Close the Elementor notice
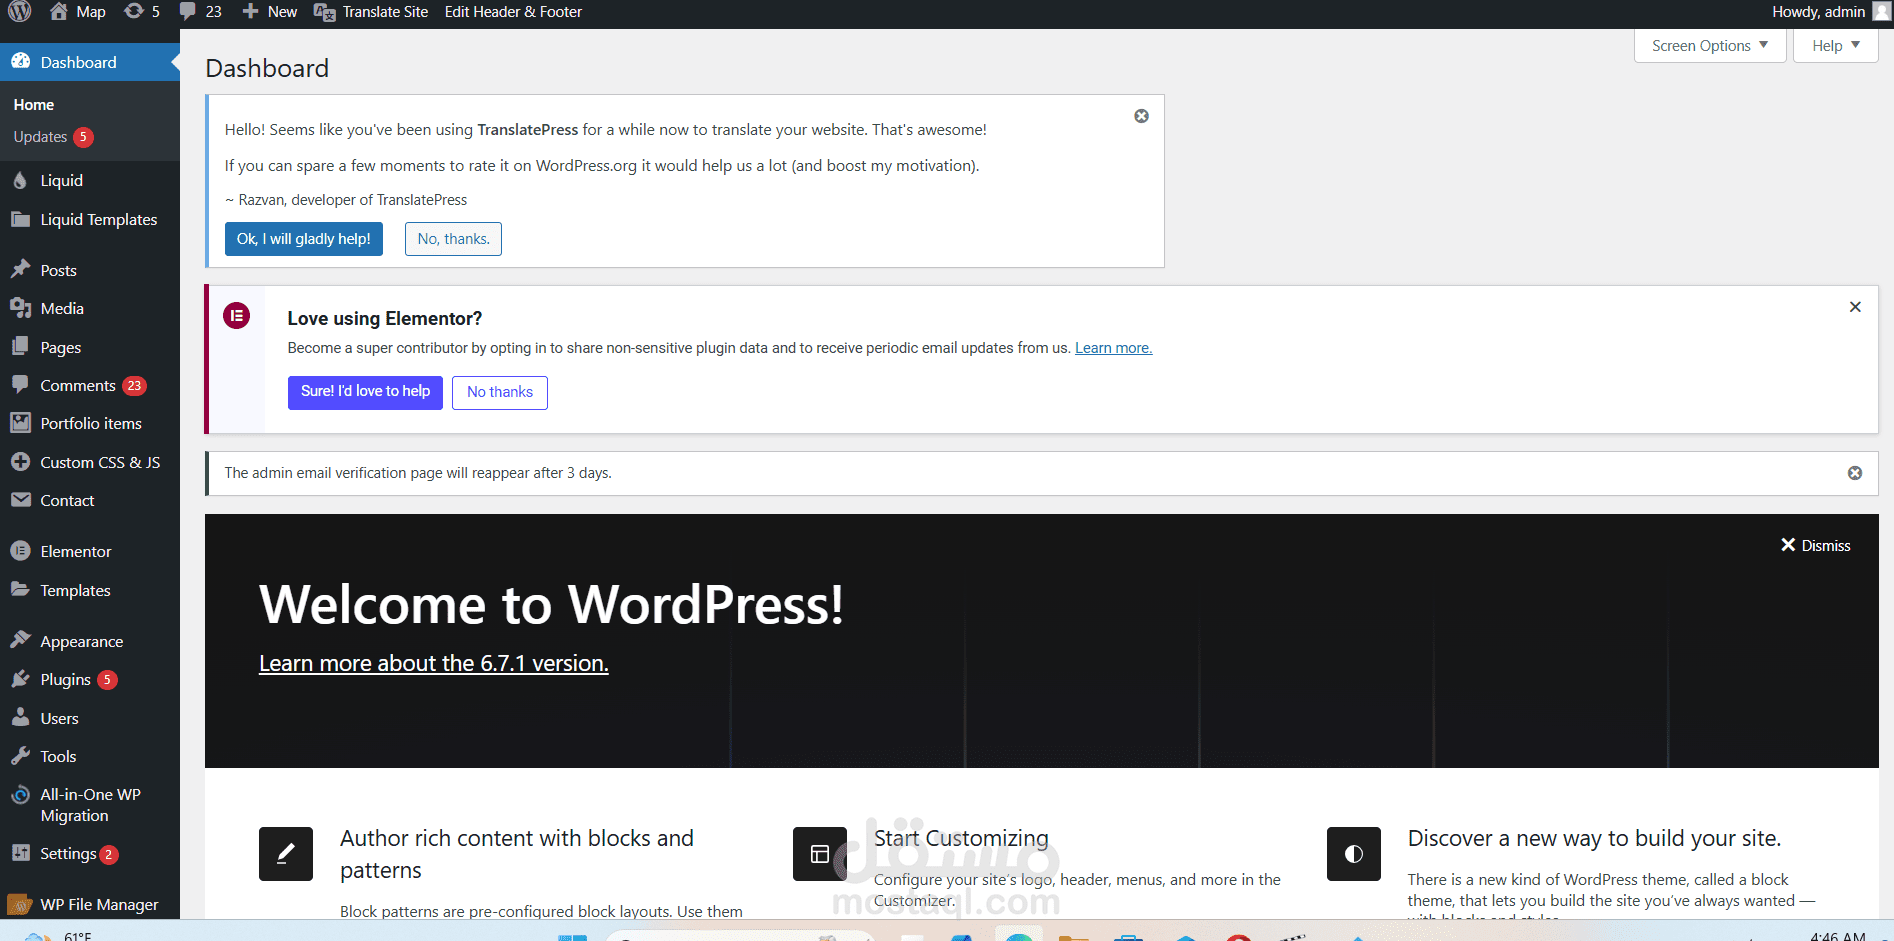 [x=1855, y=307]
